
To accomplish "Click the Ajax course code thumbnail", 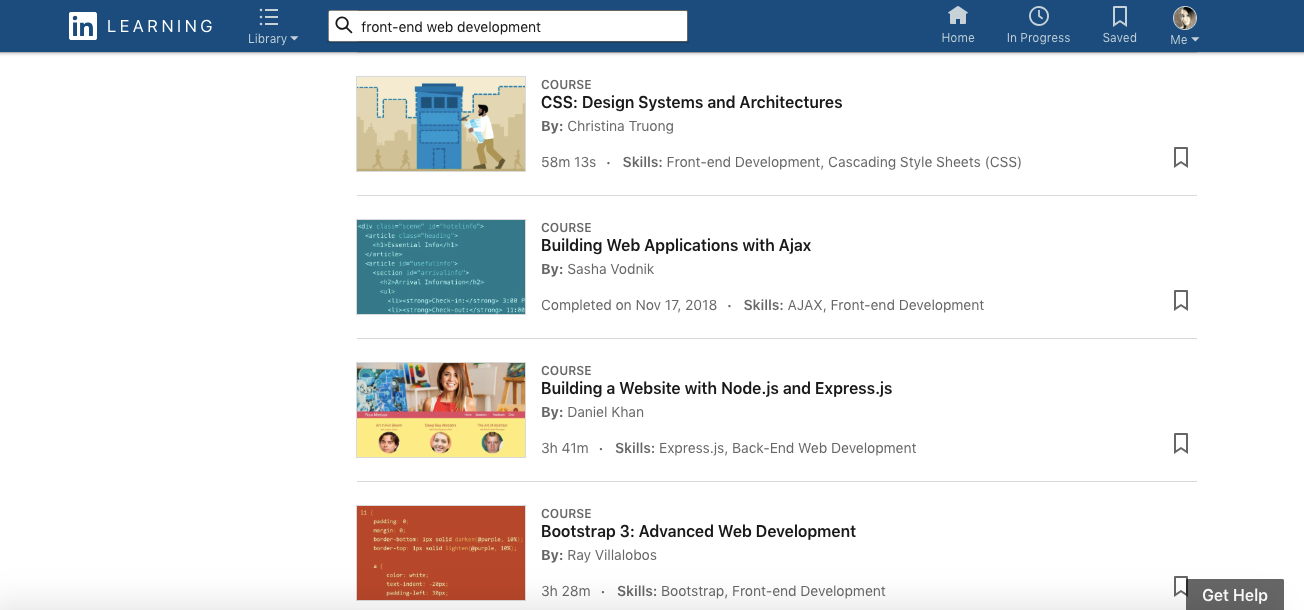I will [x=441, y=267].
